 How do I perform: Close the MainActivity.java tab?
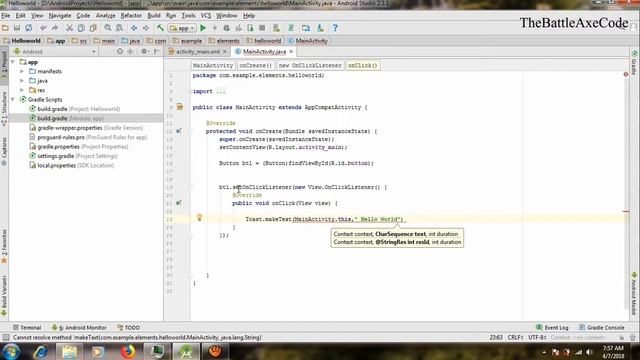[x=291, y=52]
